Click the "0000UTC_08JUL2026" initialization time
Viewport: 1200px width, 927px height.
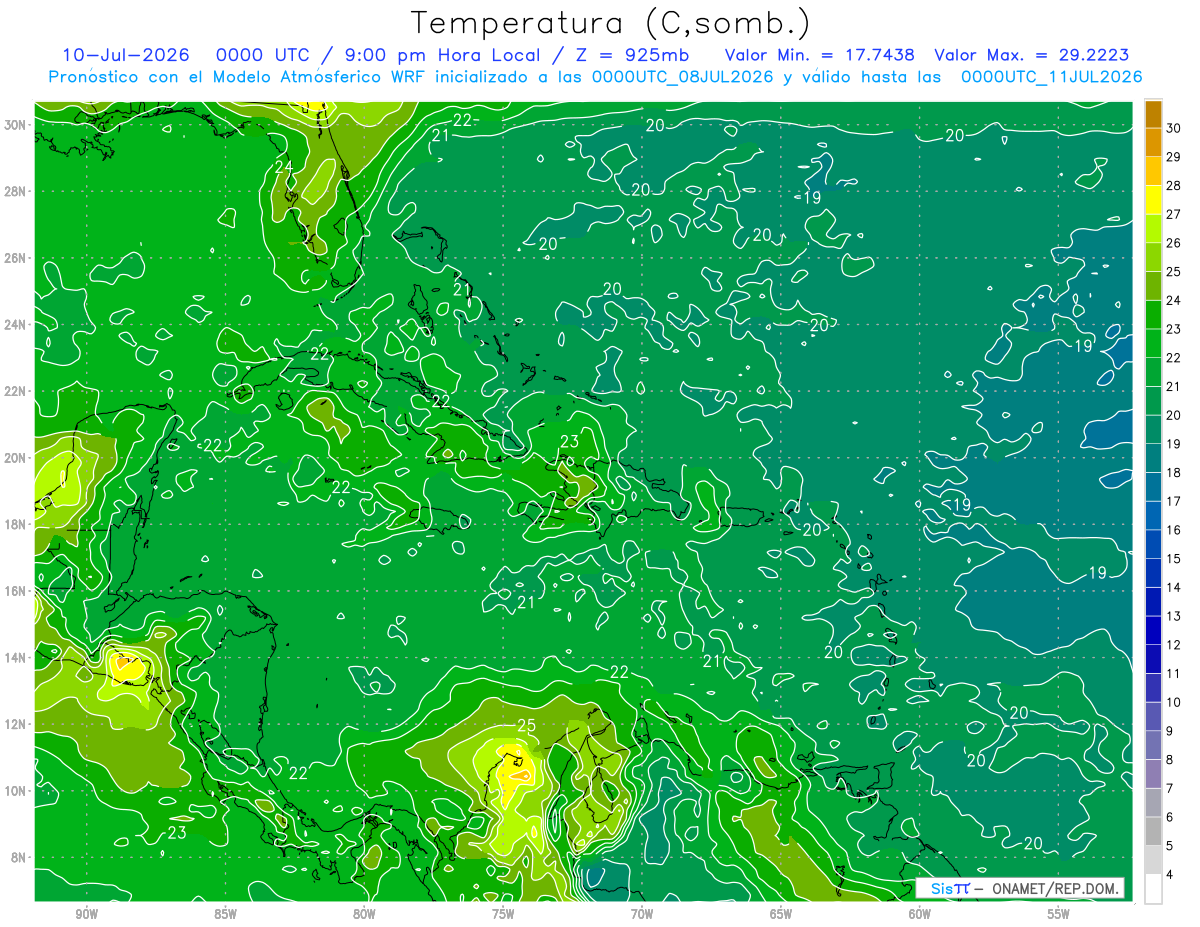click(683, 77)
